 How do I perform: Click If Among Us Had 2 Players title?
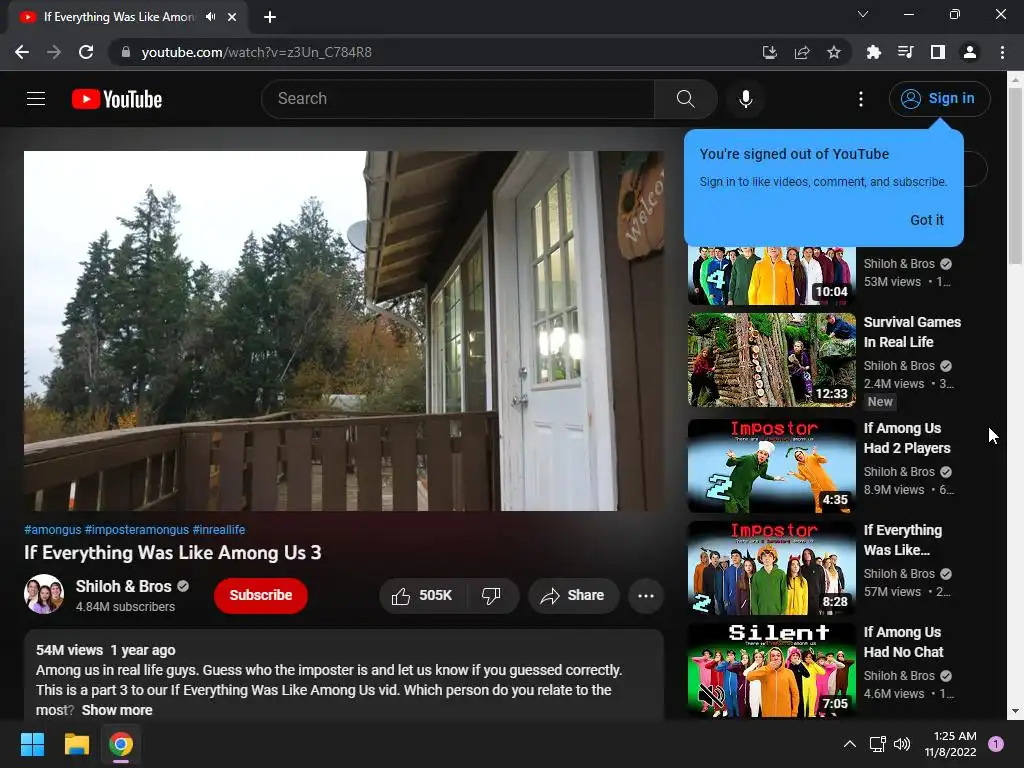(906, 438)
